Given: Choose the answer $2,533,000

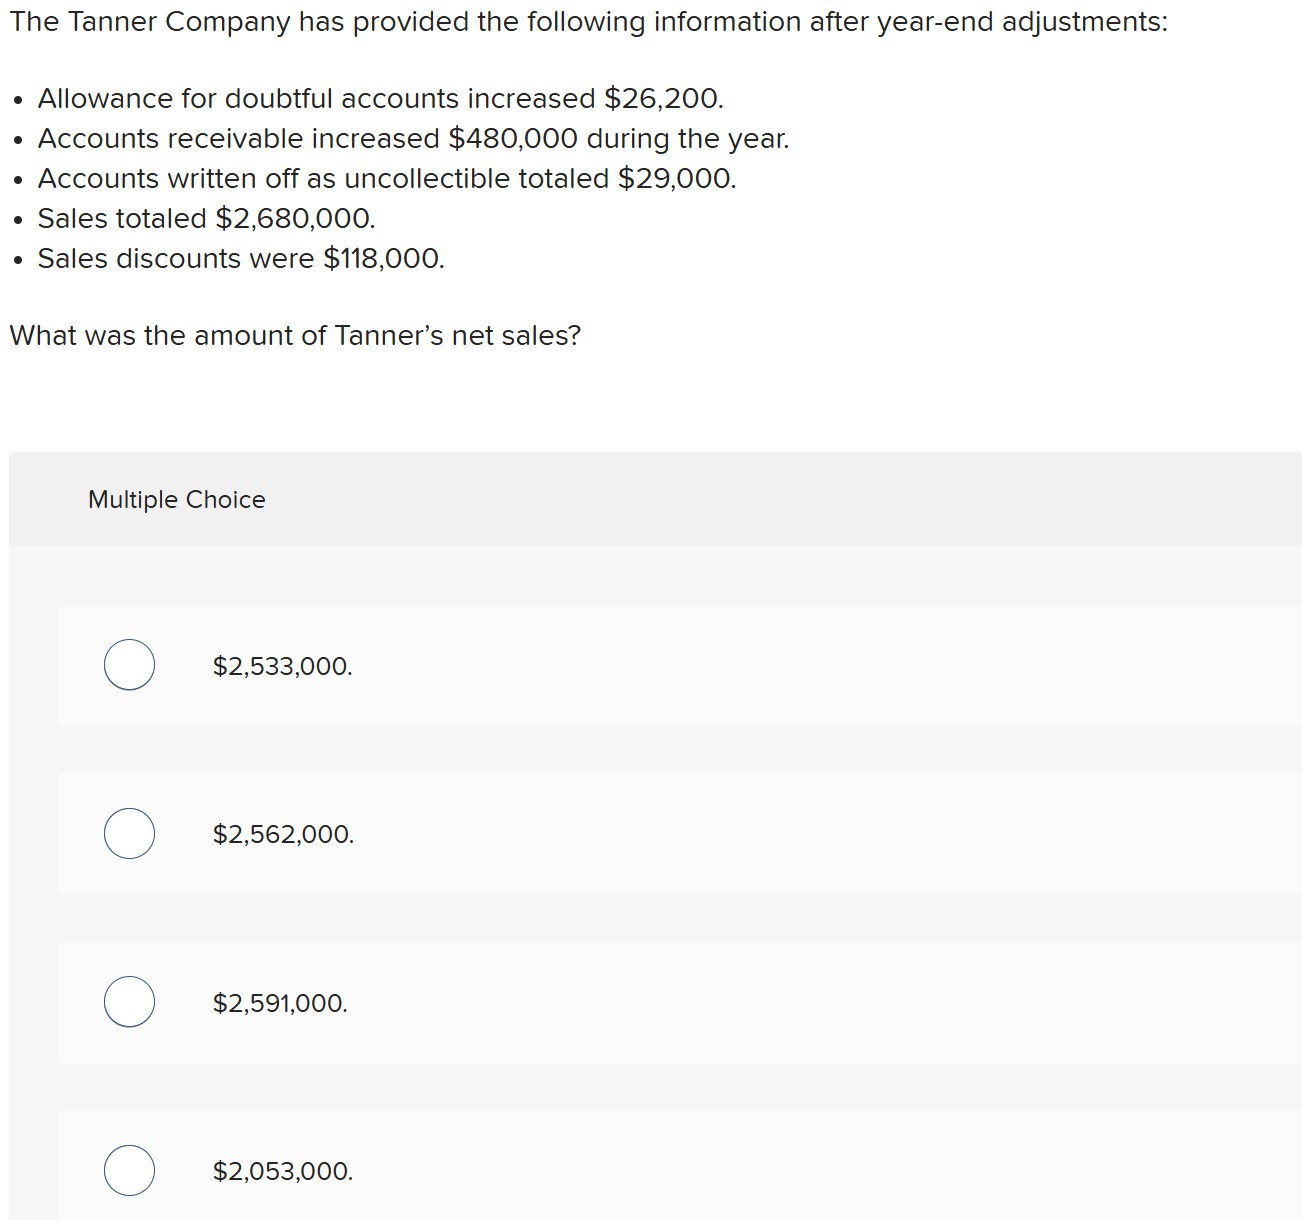Looking at the screenshot, I should click(x=282, y=665).
